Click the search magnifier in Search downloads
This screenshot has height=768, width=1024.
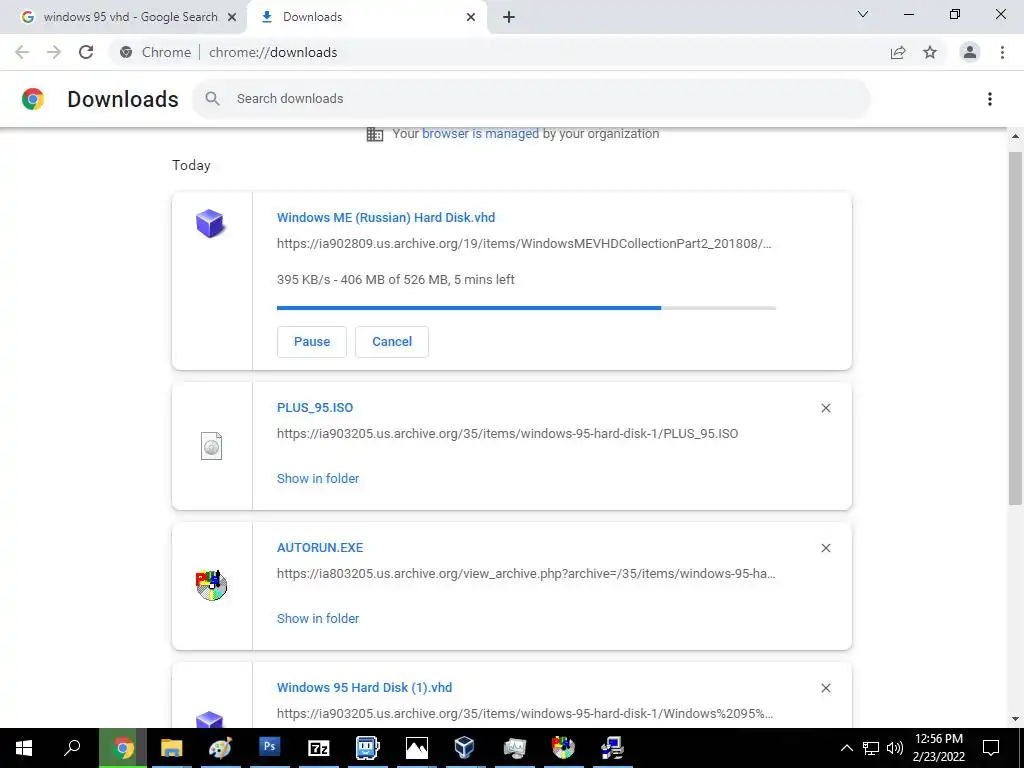coord(212,99)
